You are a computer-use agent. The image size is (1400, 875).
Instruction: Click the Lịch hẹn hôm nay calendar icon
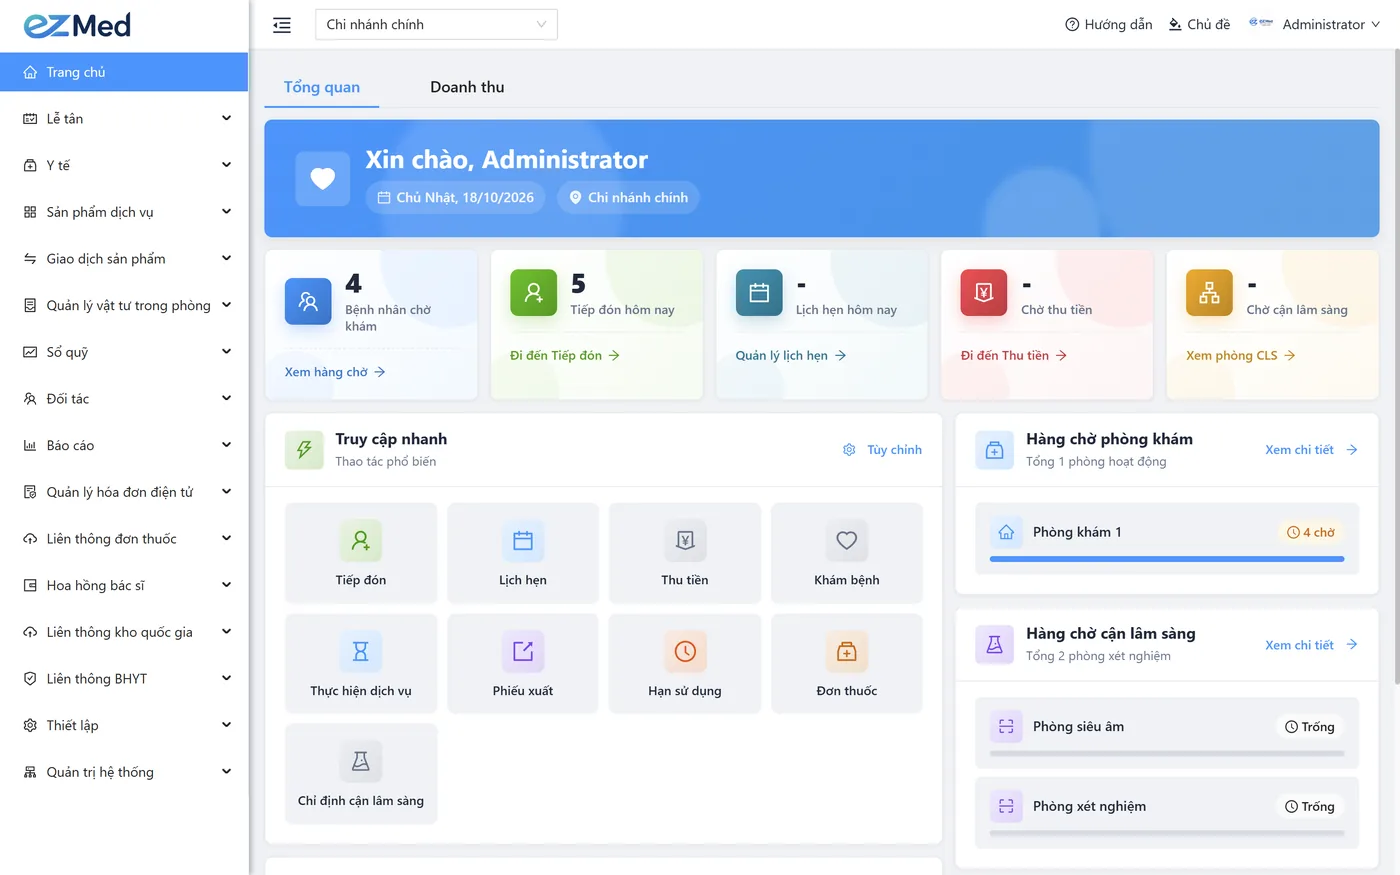tap(759, 293)
